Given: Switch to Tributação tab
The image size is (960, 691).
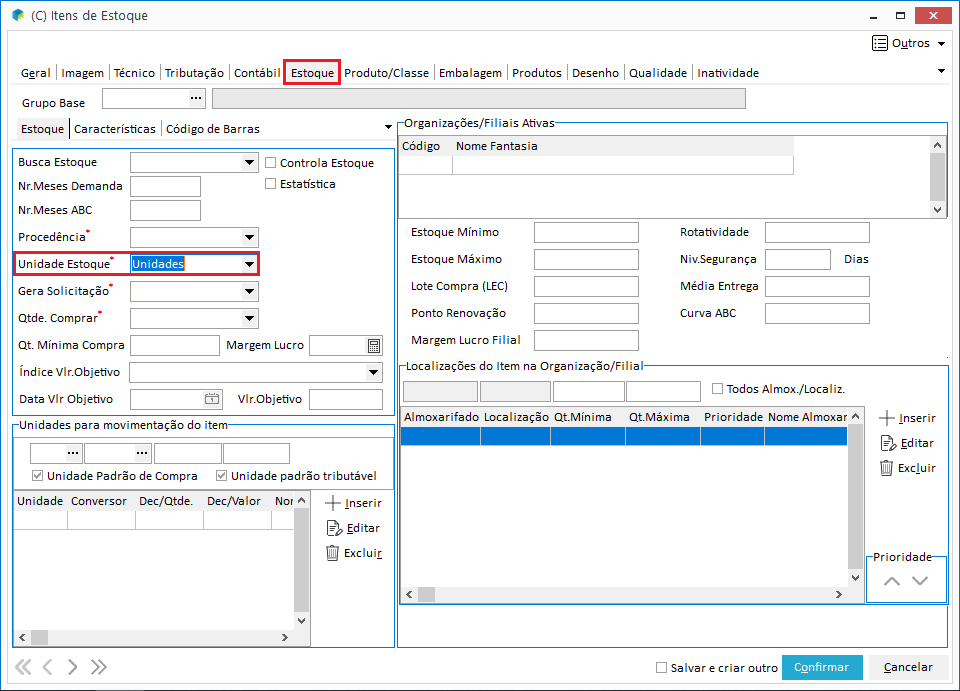Looking at the screenshot, I should [x=194, y=73].
